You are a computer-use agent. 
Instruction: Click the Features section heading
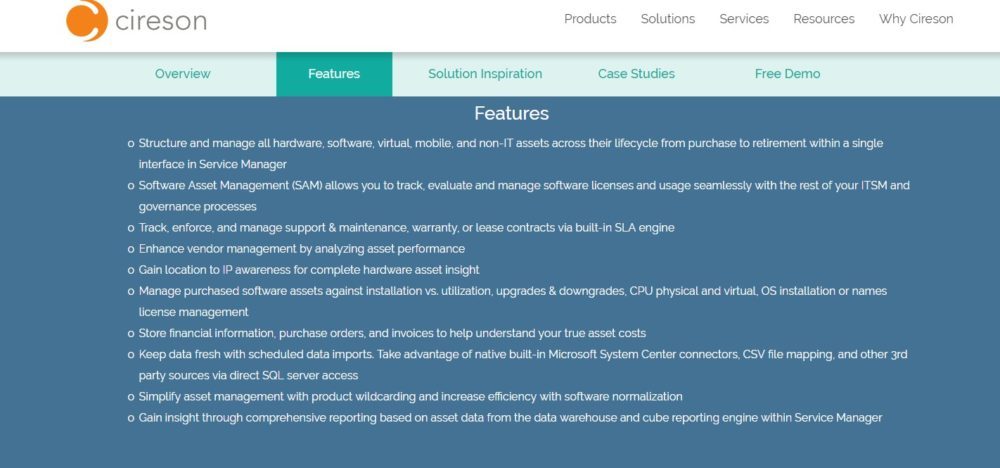(511, 113)
